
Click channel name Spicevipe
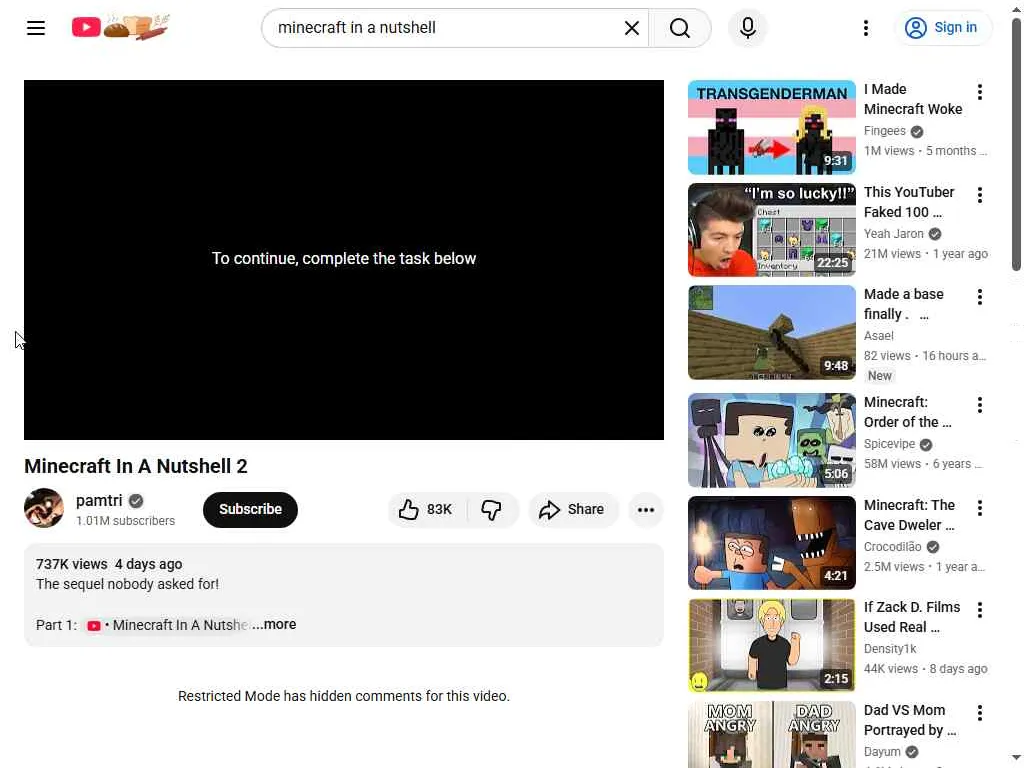click(889, 443)
